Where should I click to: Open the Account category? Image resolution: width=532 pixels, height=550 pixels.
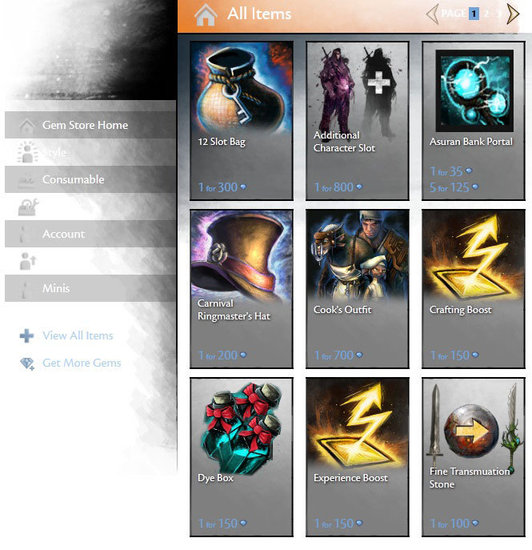point(90,234)
